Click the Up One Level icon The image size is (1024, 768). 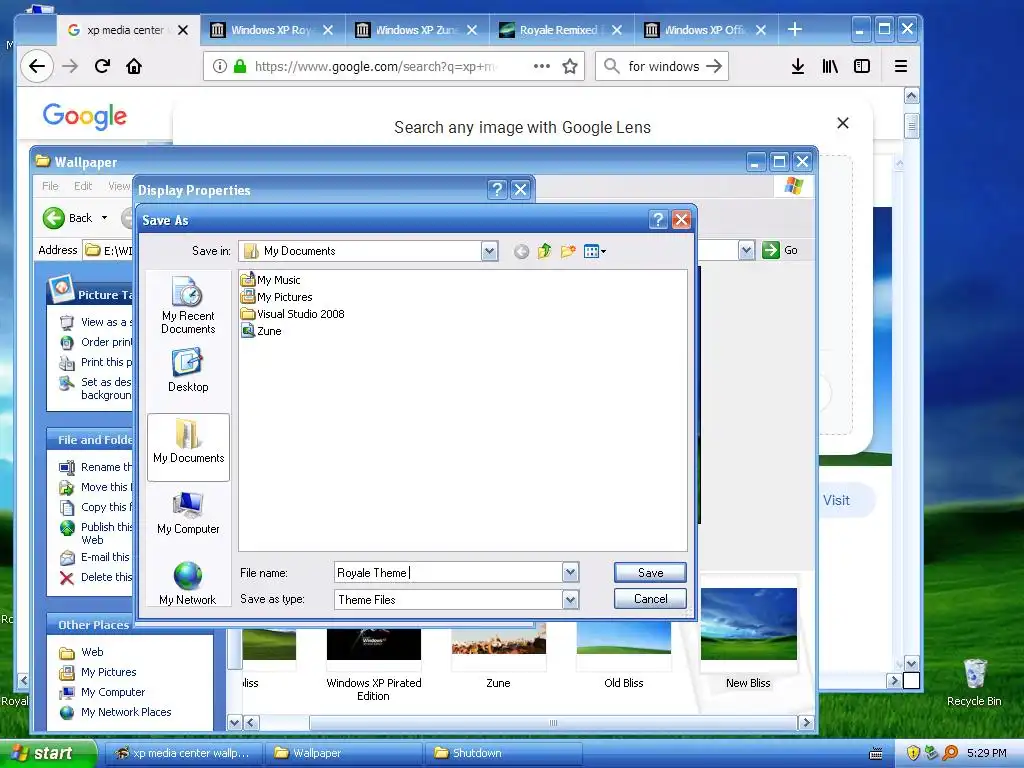544,251
